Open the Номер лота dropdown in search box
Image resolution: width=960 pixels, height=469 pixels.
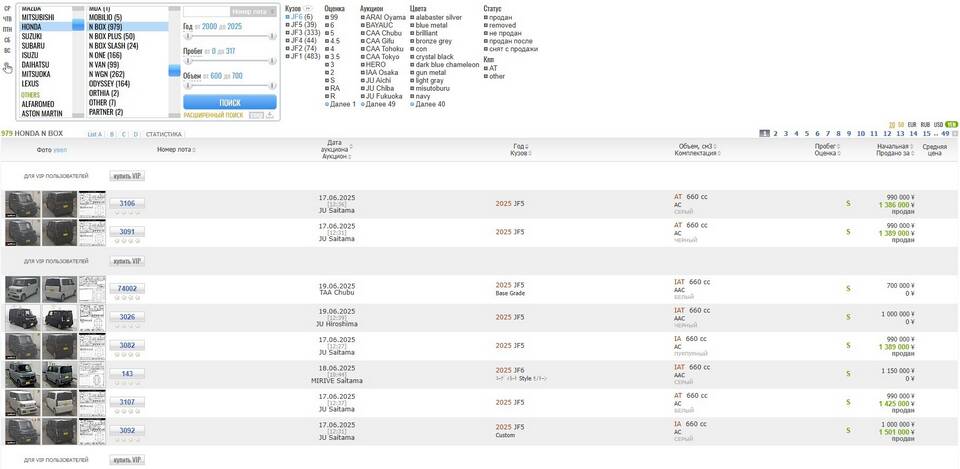click(253, 12)
